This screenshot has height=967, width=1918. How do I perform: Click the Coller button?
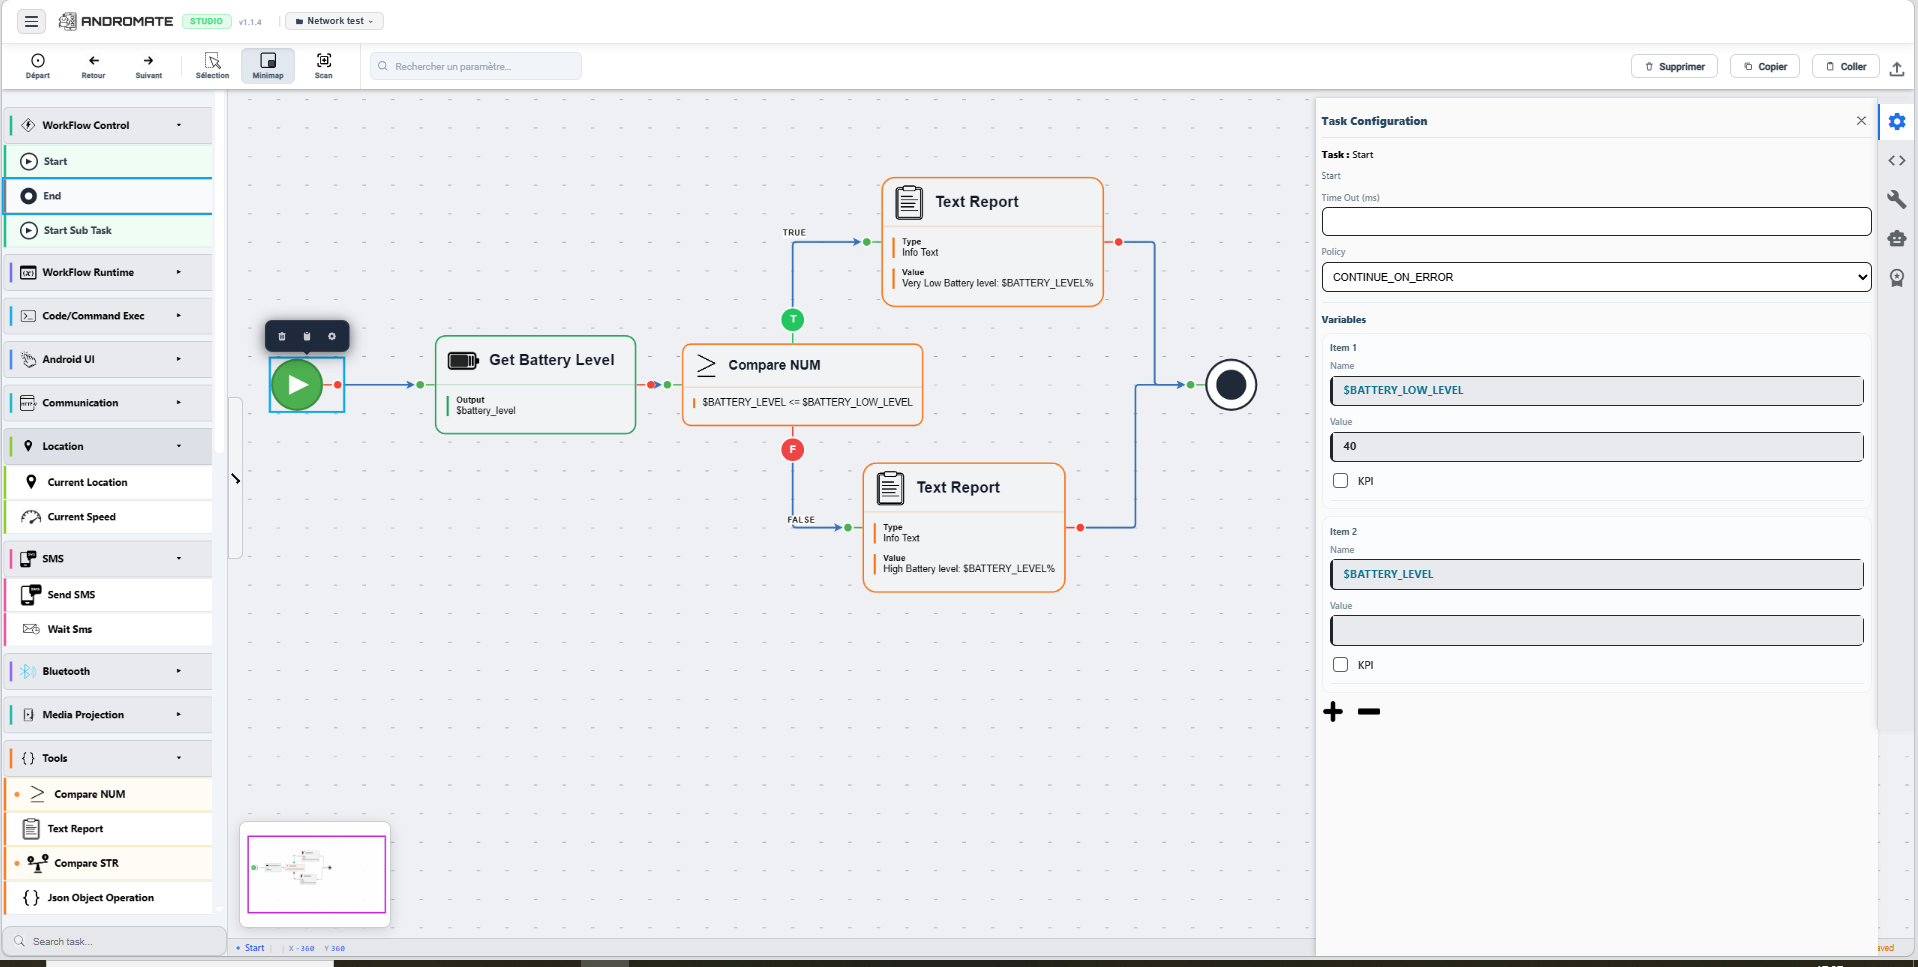point(1846,67)
